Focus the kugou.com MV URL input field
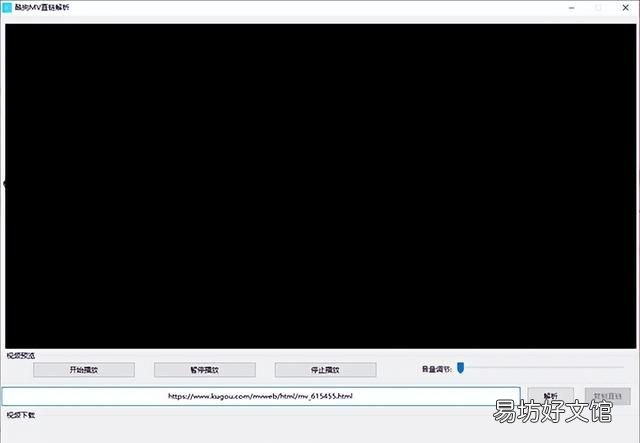640x443 pixels. (x=261, y=396)
